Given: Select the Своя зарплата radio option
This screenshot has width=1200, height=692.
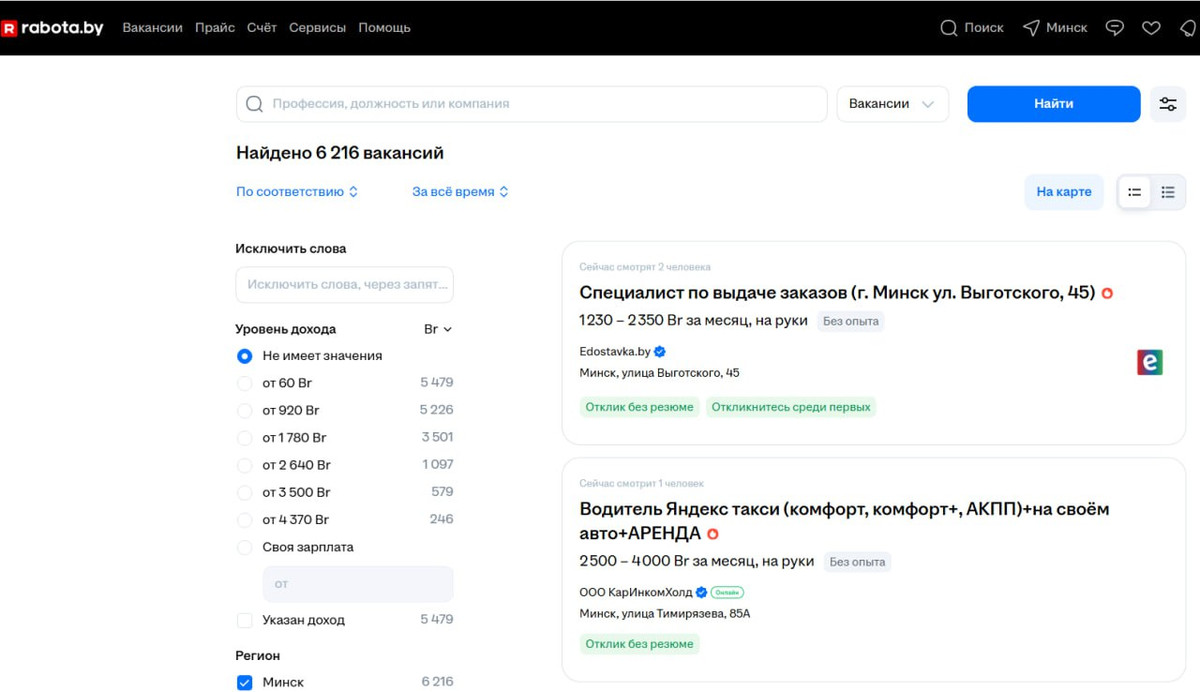Looking at the screenshot, I should pyautogui.click(x=245, y=547).
